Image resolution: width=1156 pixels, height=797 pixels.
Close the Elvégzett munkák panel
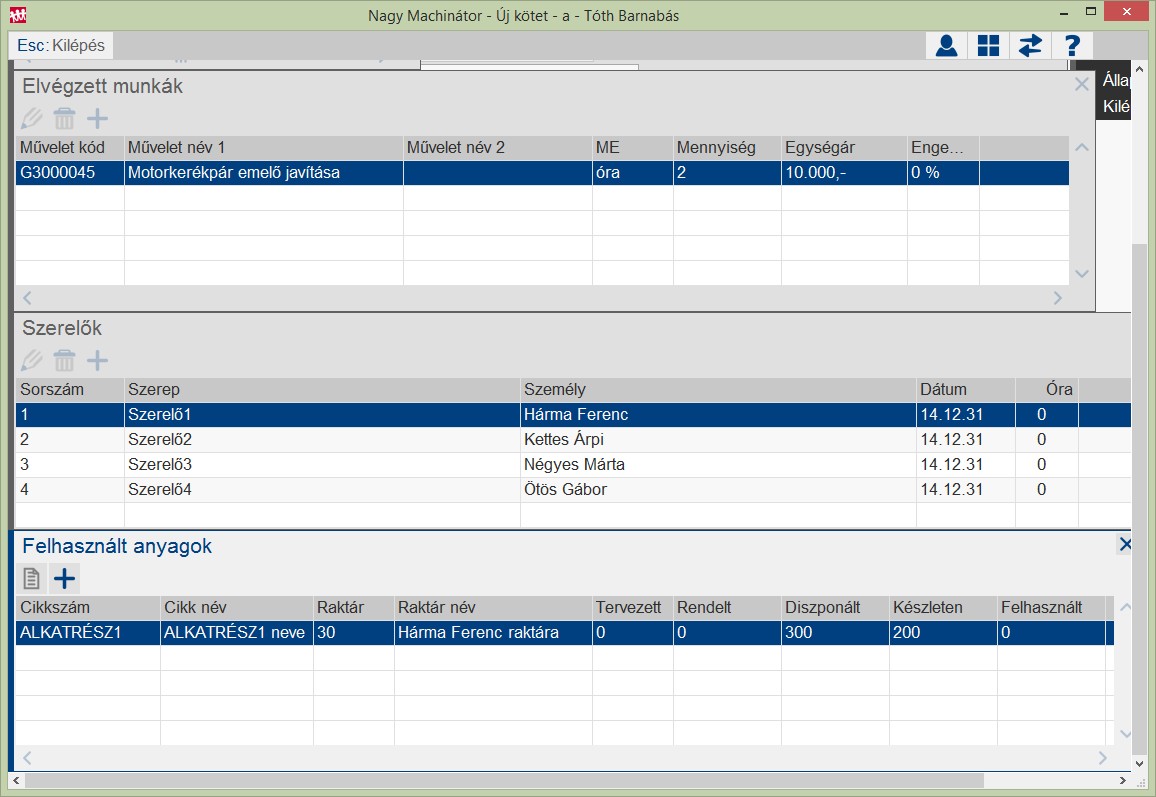1082,85
